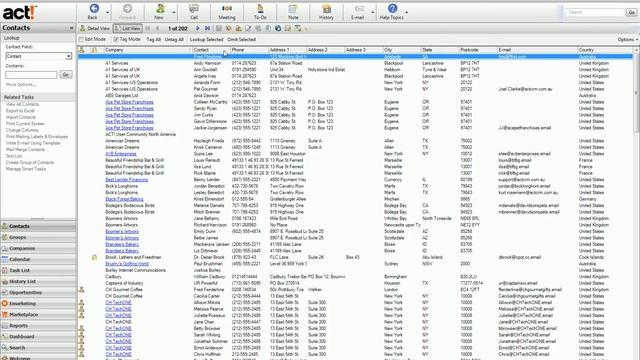
Task: Open Task List in the navigation bar
Action: 38,270
